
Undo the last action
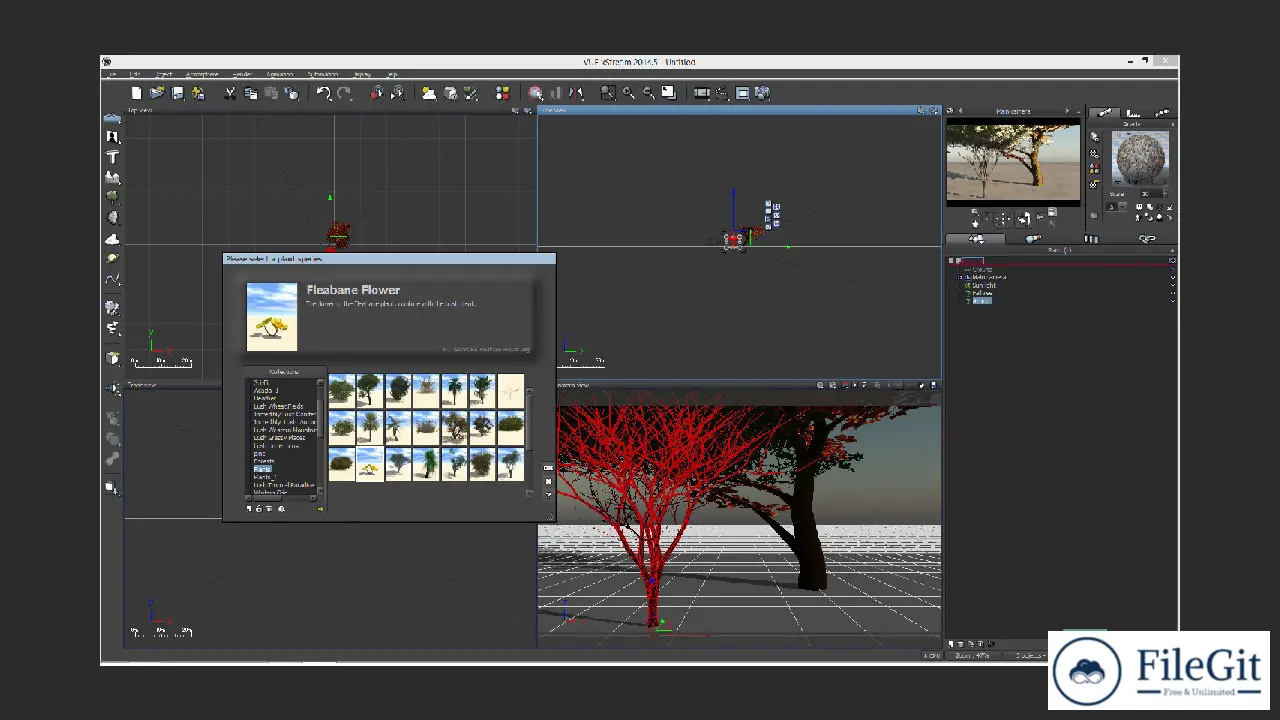point(324,93)
